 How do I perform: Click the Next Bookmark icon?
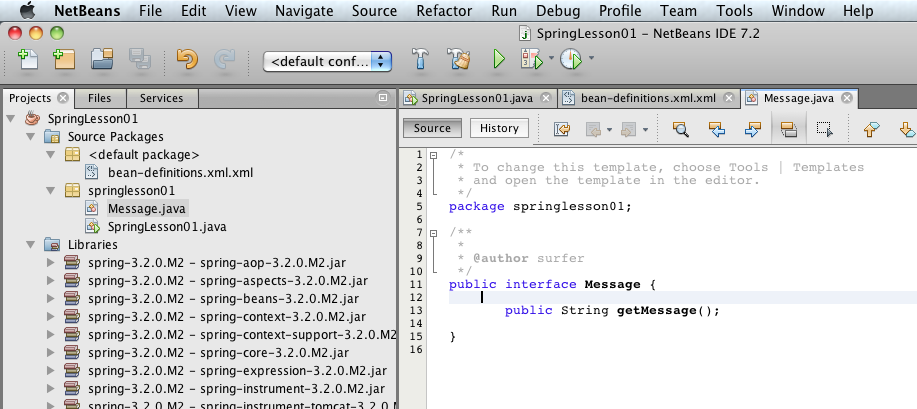(x=907, y=129)
